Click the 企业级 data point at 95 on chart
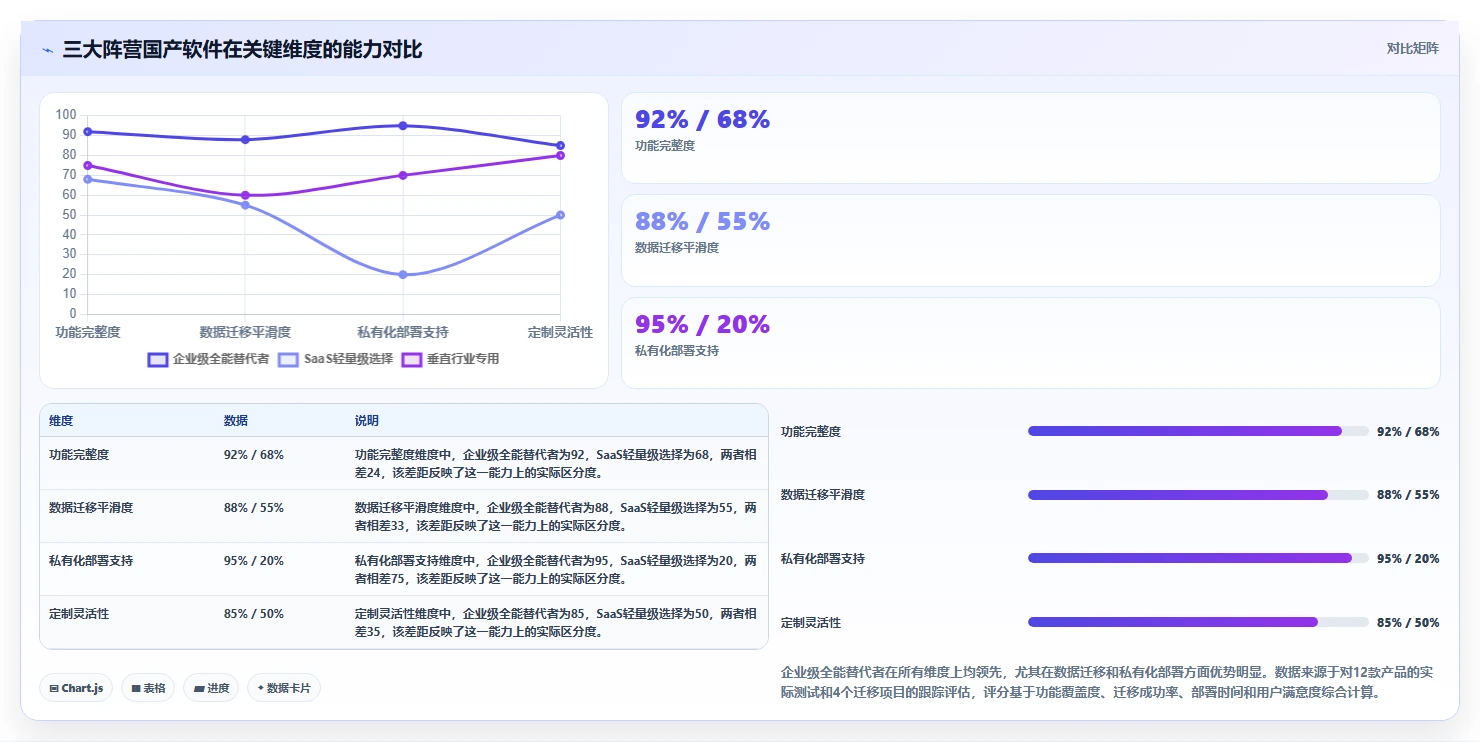The image size is (1480, 742). coord(403,125)
